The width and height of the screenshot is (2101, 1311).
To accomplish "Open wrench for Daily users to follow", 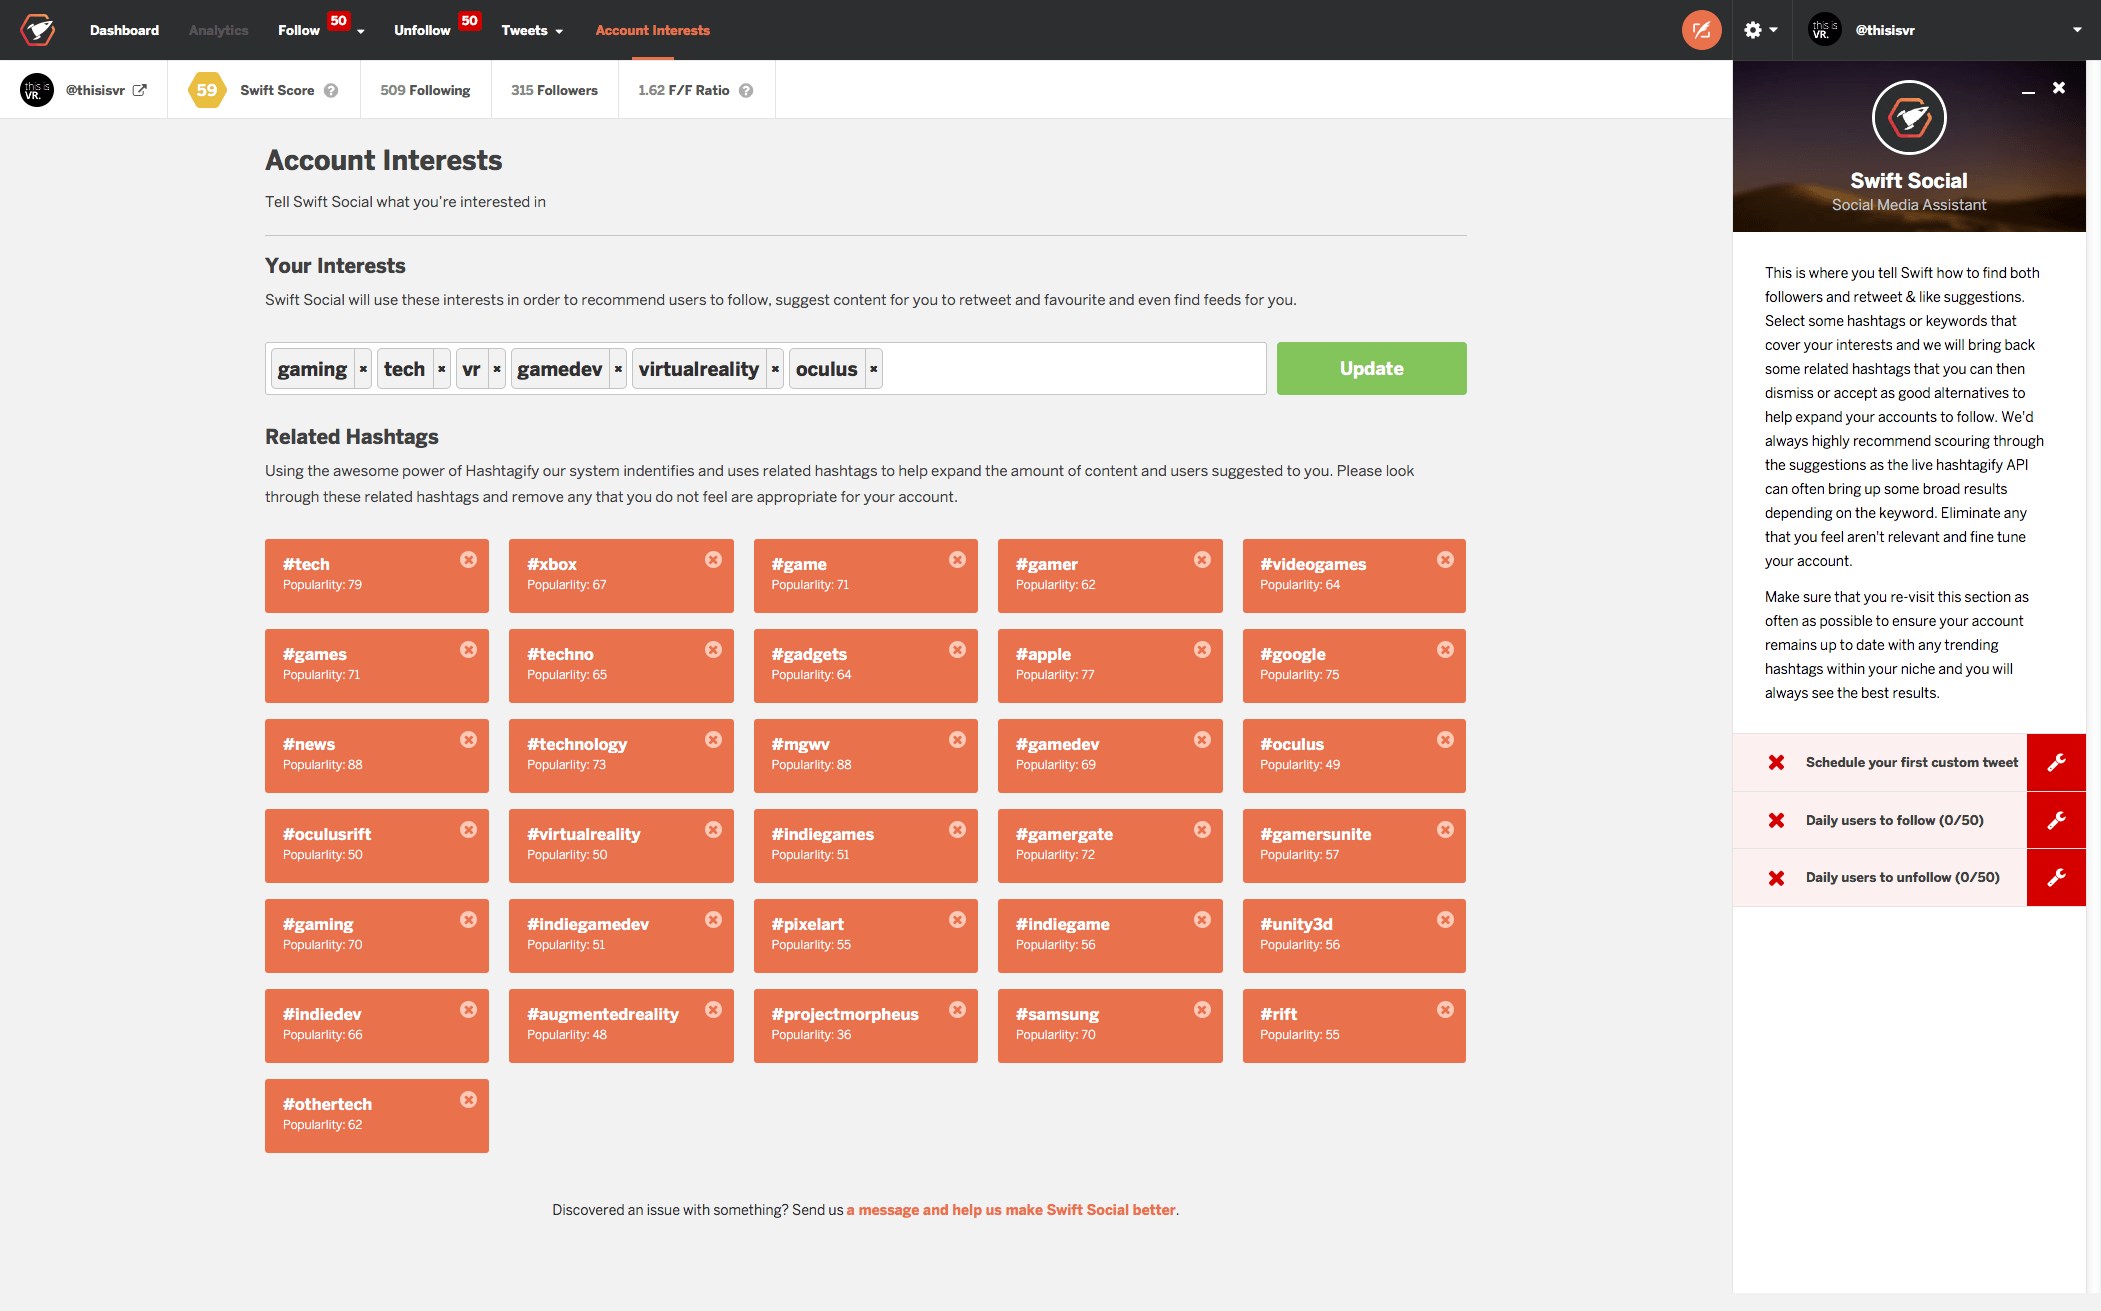I will (2056, 821).
